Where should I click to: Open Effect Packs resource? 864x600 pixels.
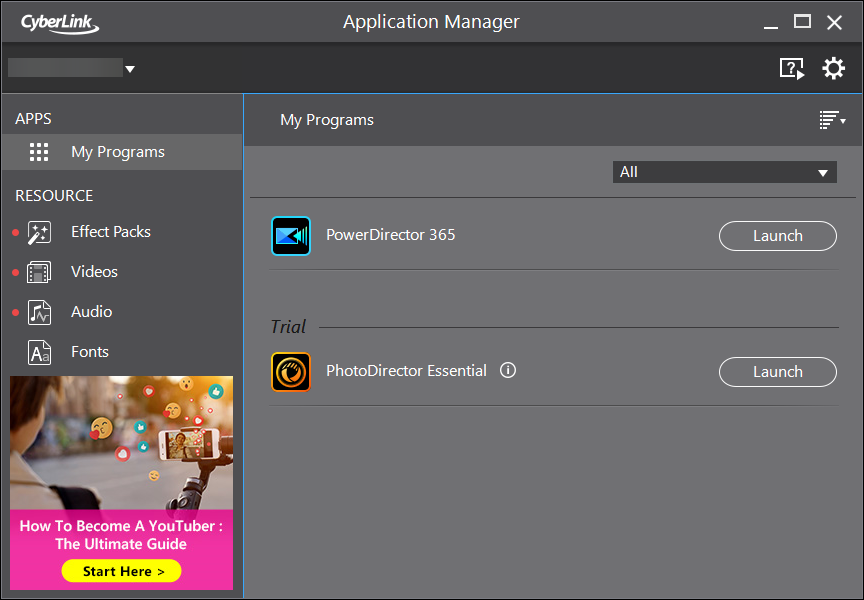click(111, 232)
